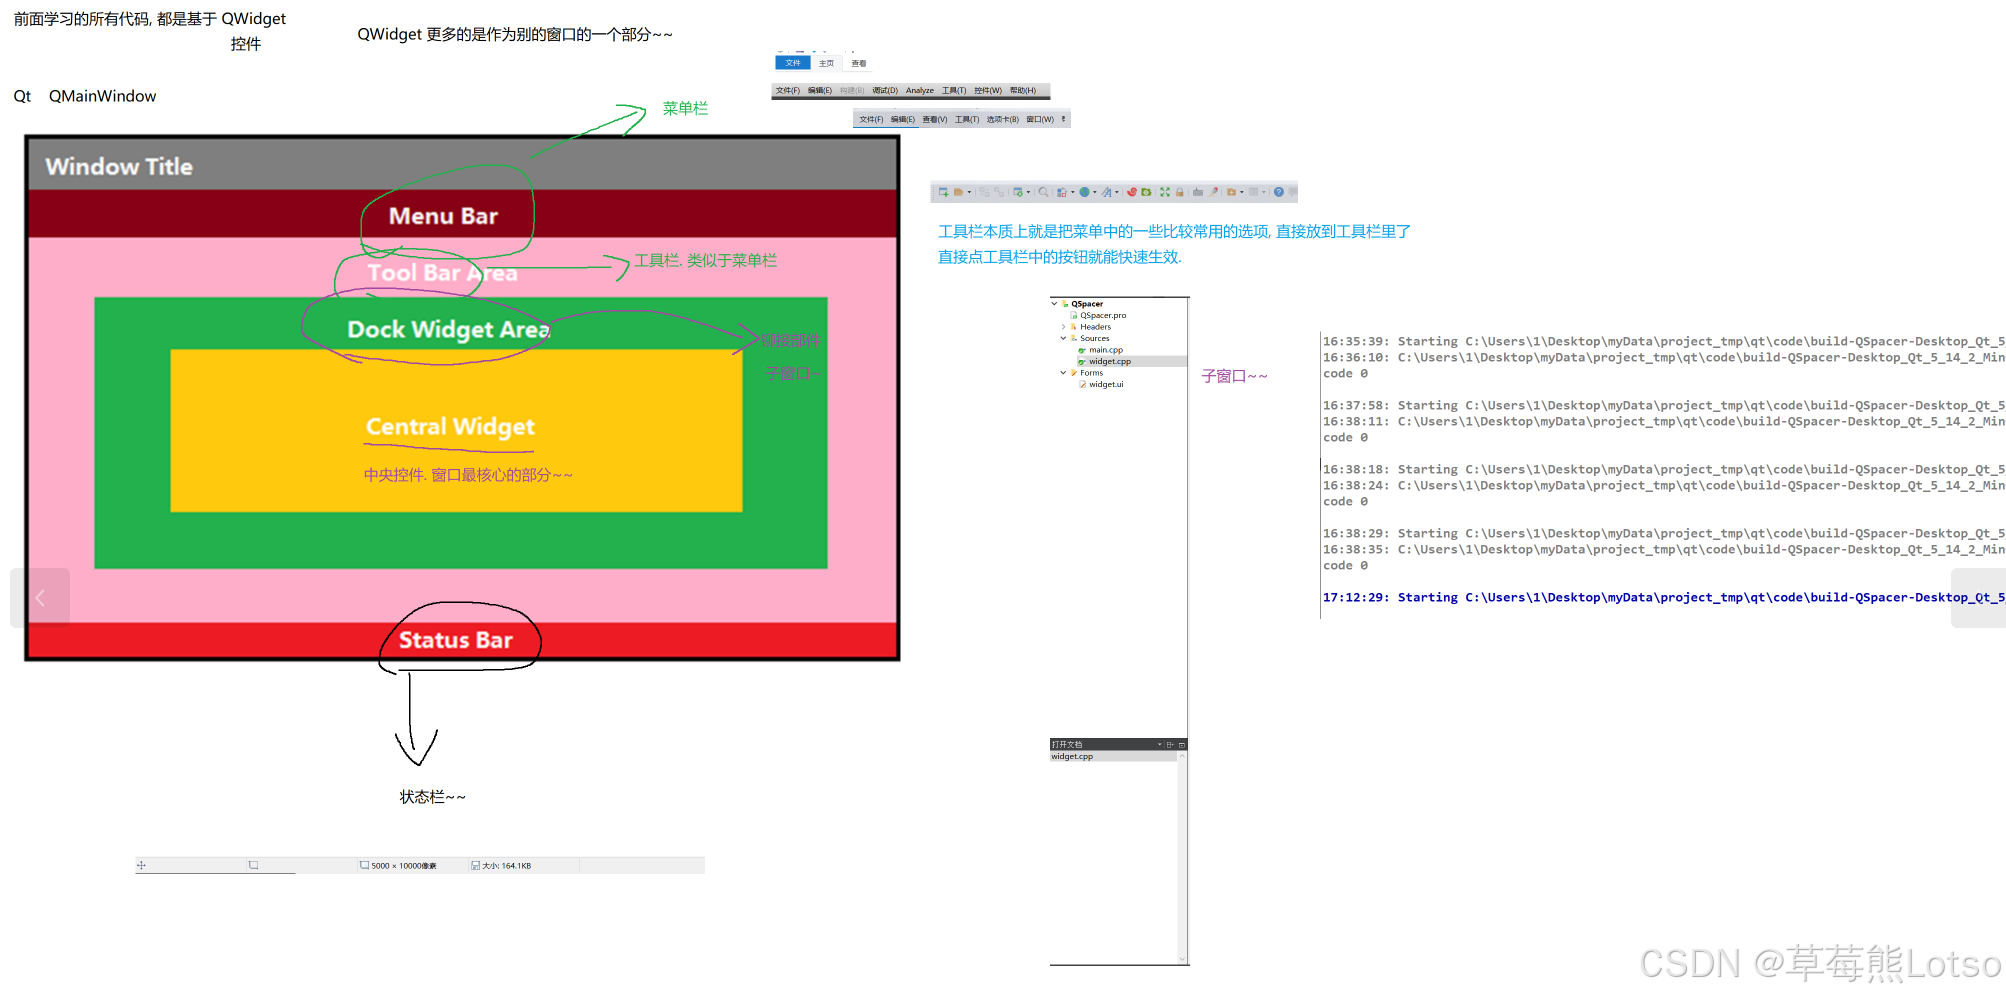Click the orange folder with plus icon
This screenshot has height=998, width=2006.
pos(1231,192)
